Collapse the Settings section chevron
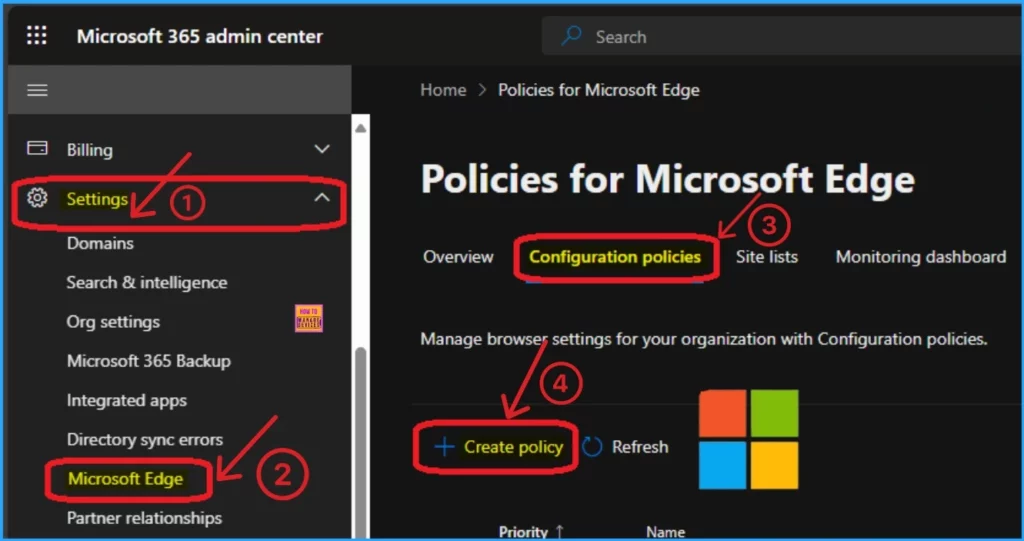This screenshot has width=1024, height=541. pyautogui.click(x=322, y=197)
